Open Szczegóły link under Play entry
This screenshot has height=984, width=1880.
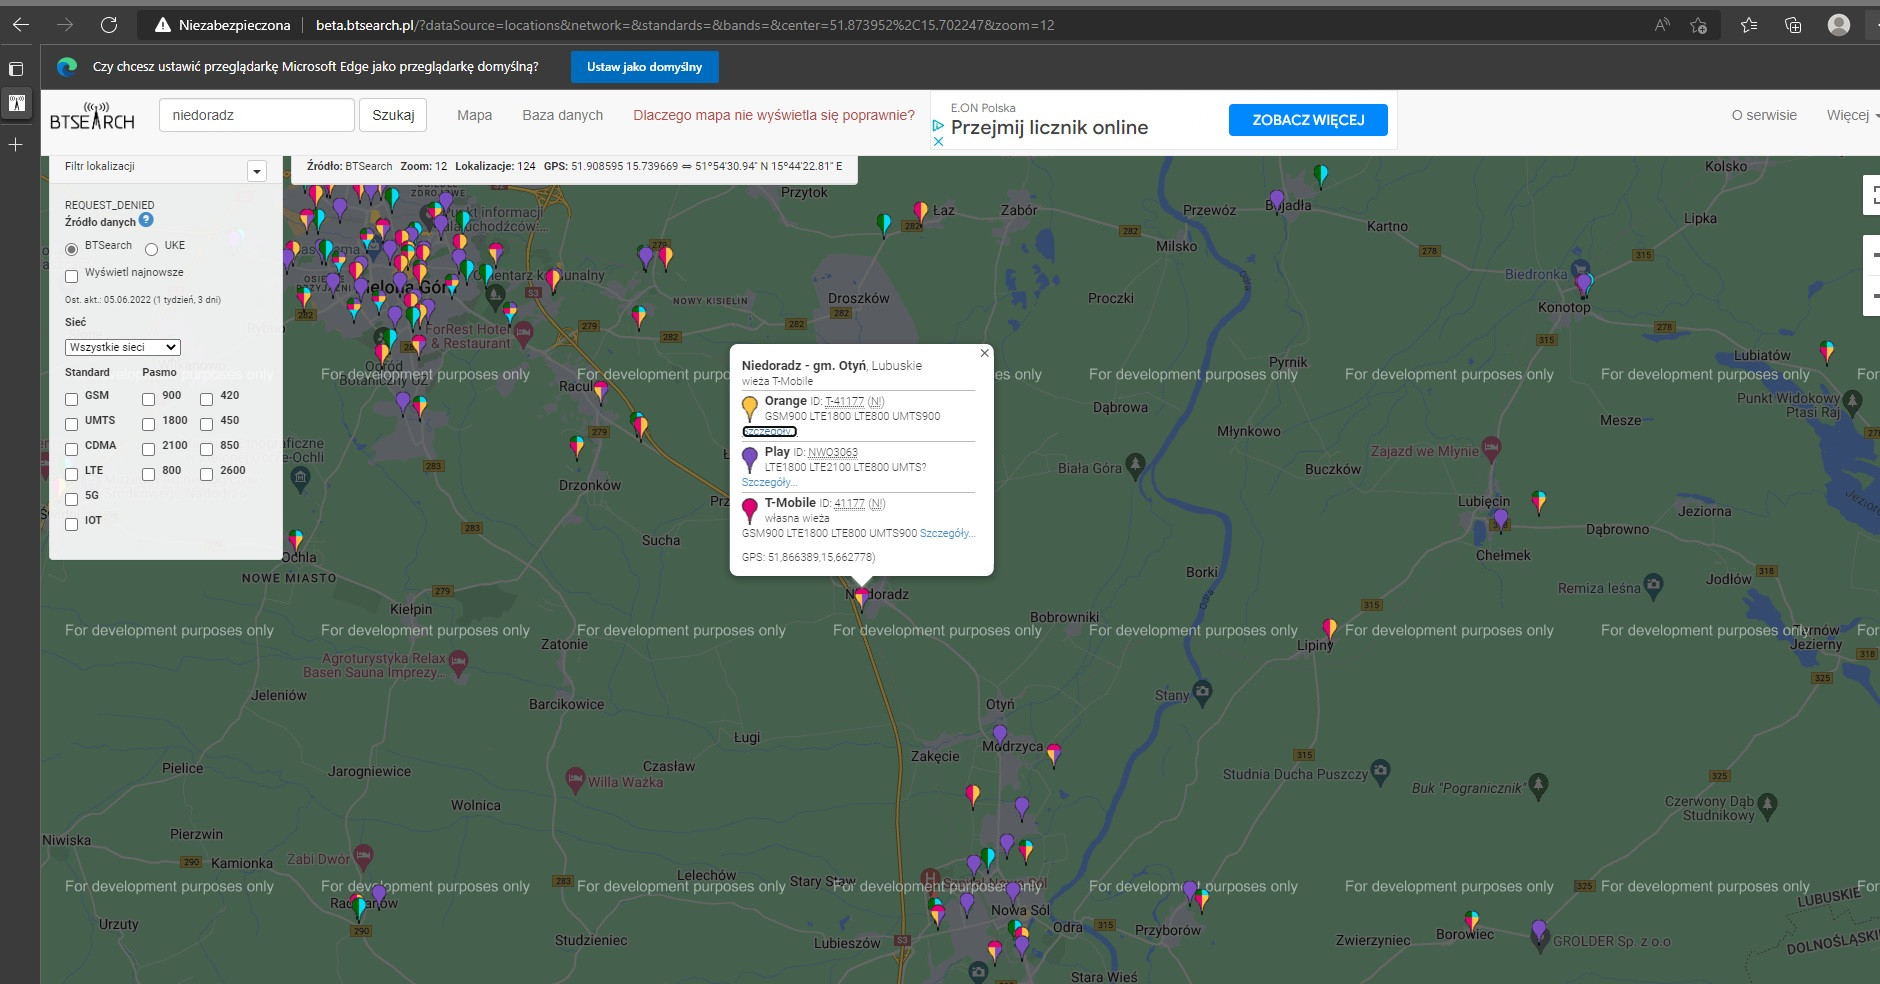pos(769,482)
